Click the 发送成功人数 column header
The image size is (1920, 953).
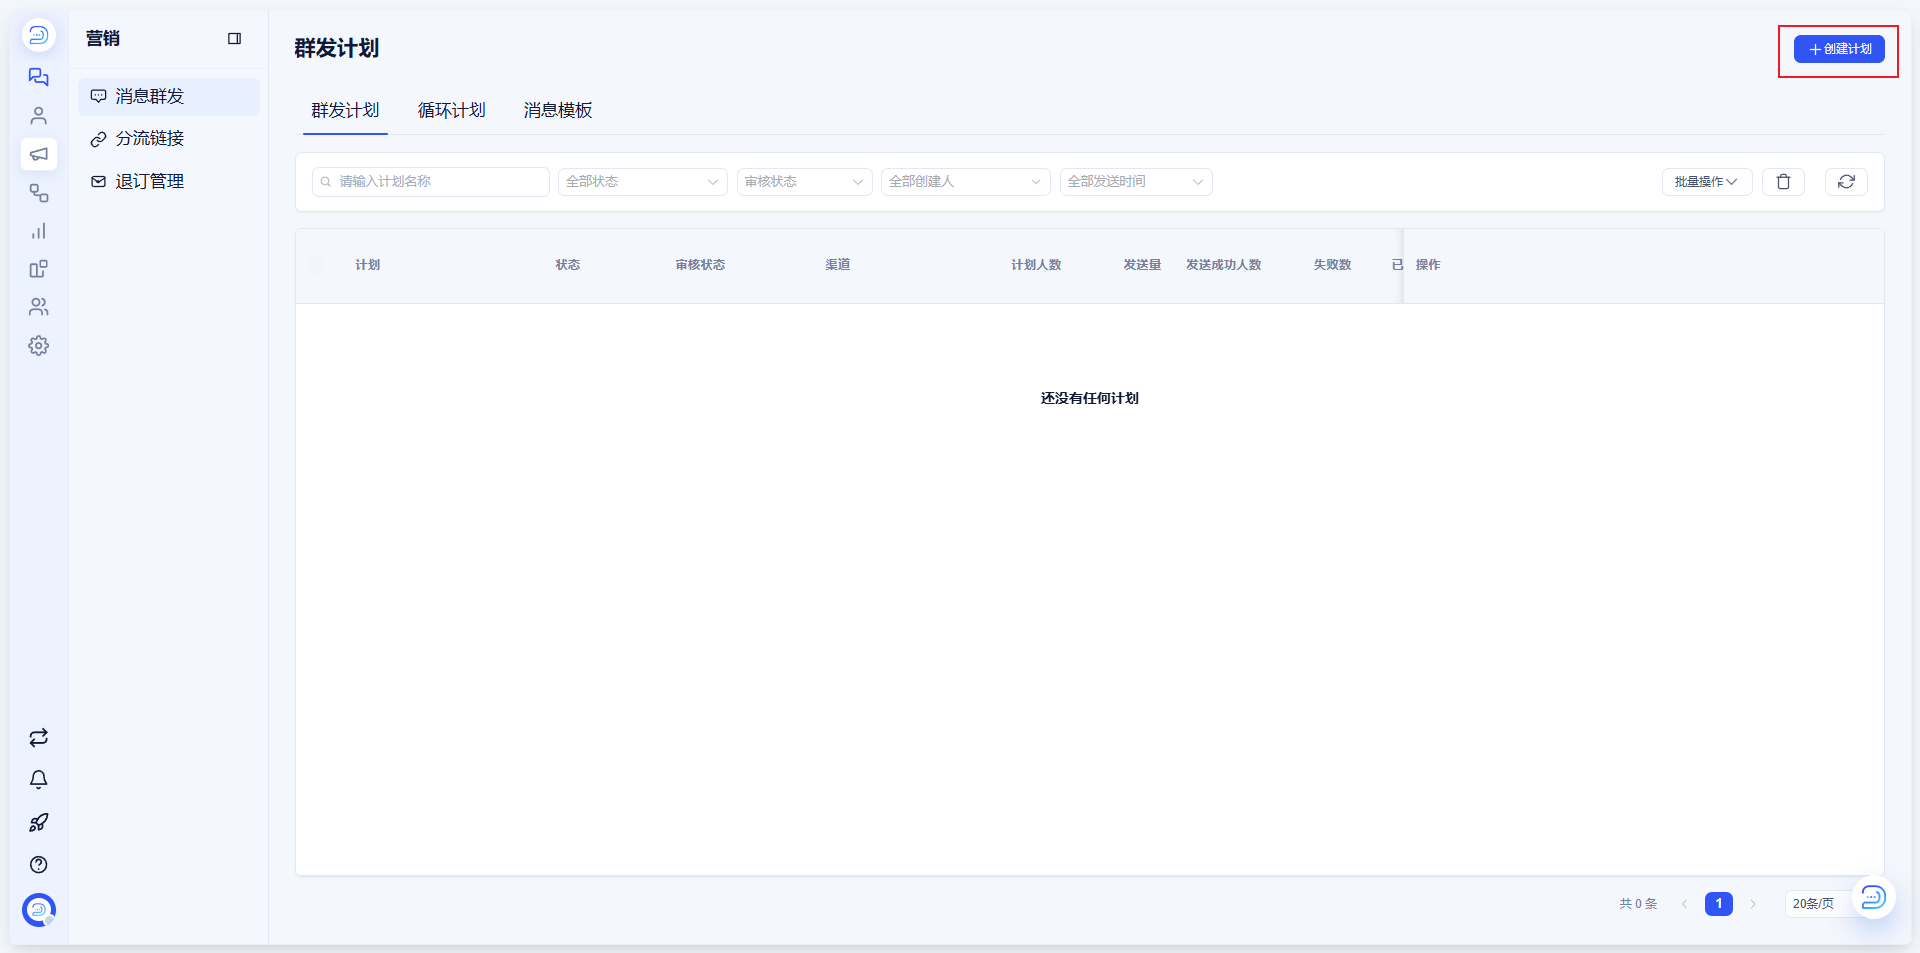1224,265
